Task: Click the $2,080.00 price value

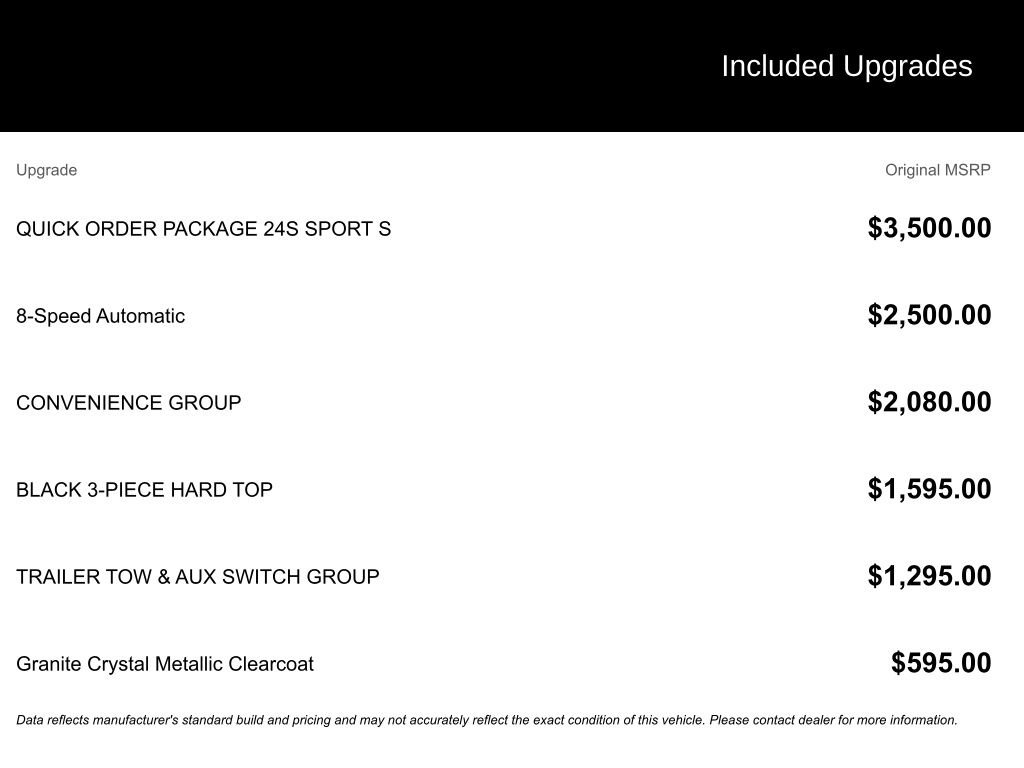Action: tap(929, 402)
